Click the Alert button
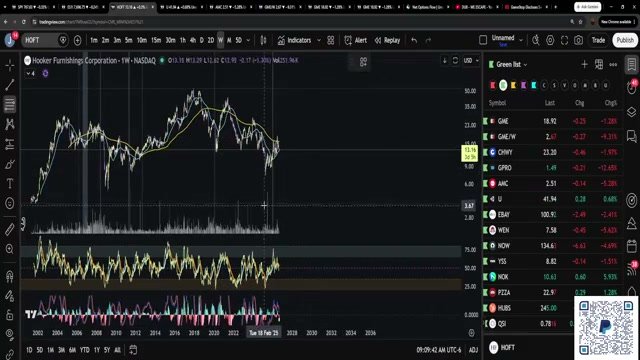 tap(356, 40)
